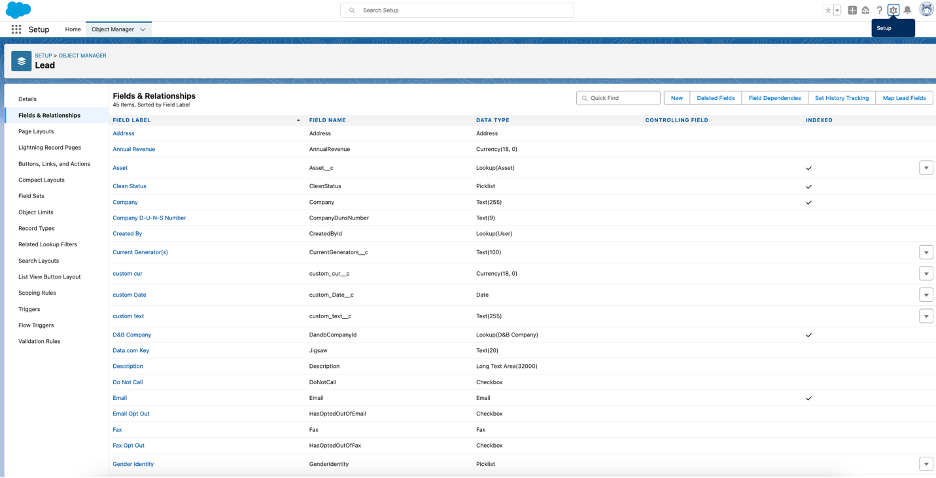Open the App Launcher grid icon
The width and height of the screenshot is (936, 478).
pyautogui.click(x=16, y=29)
